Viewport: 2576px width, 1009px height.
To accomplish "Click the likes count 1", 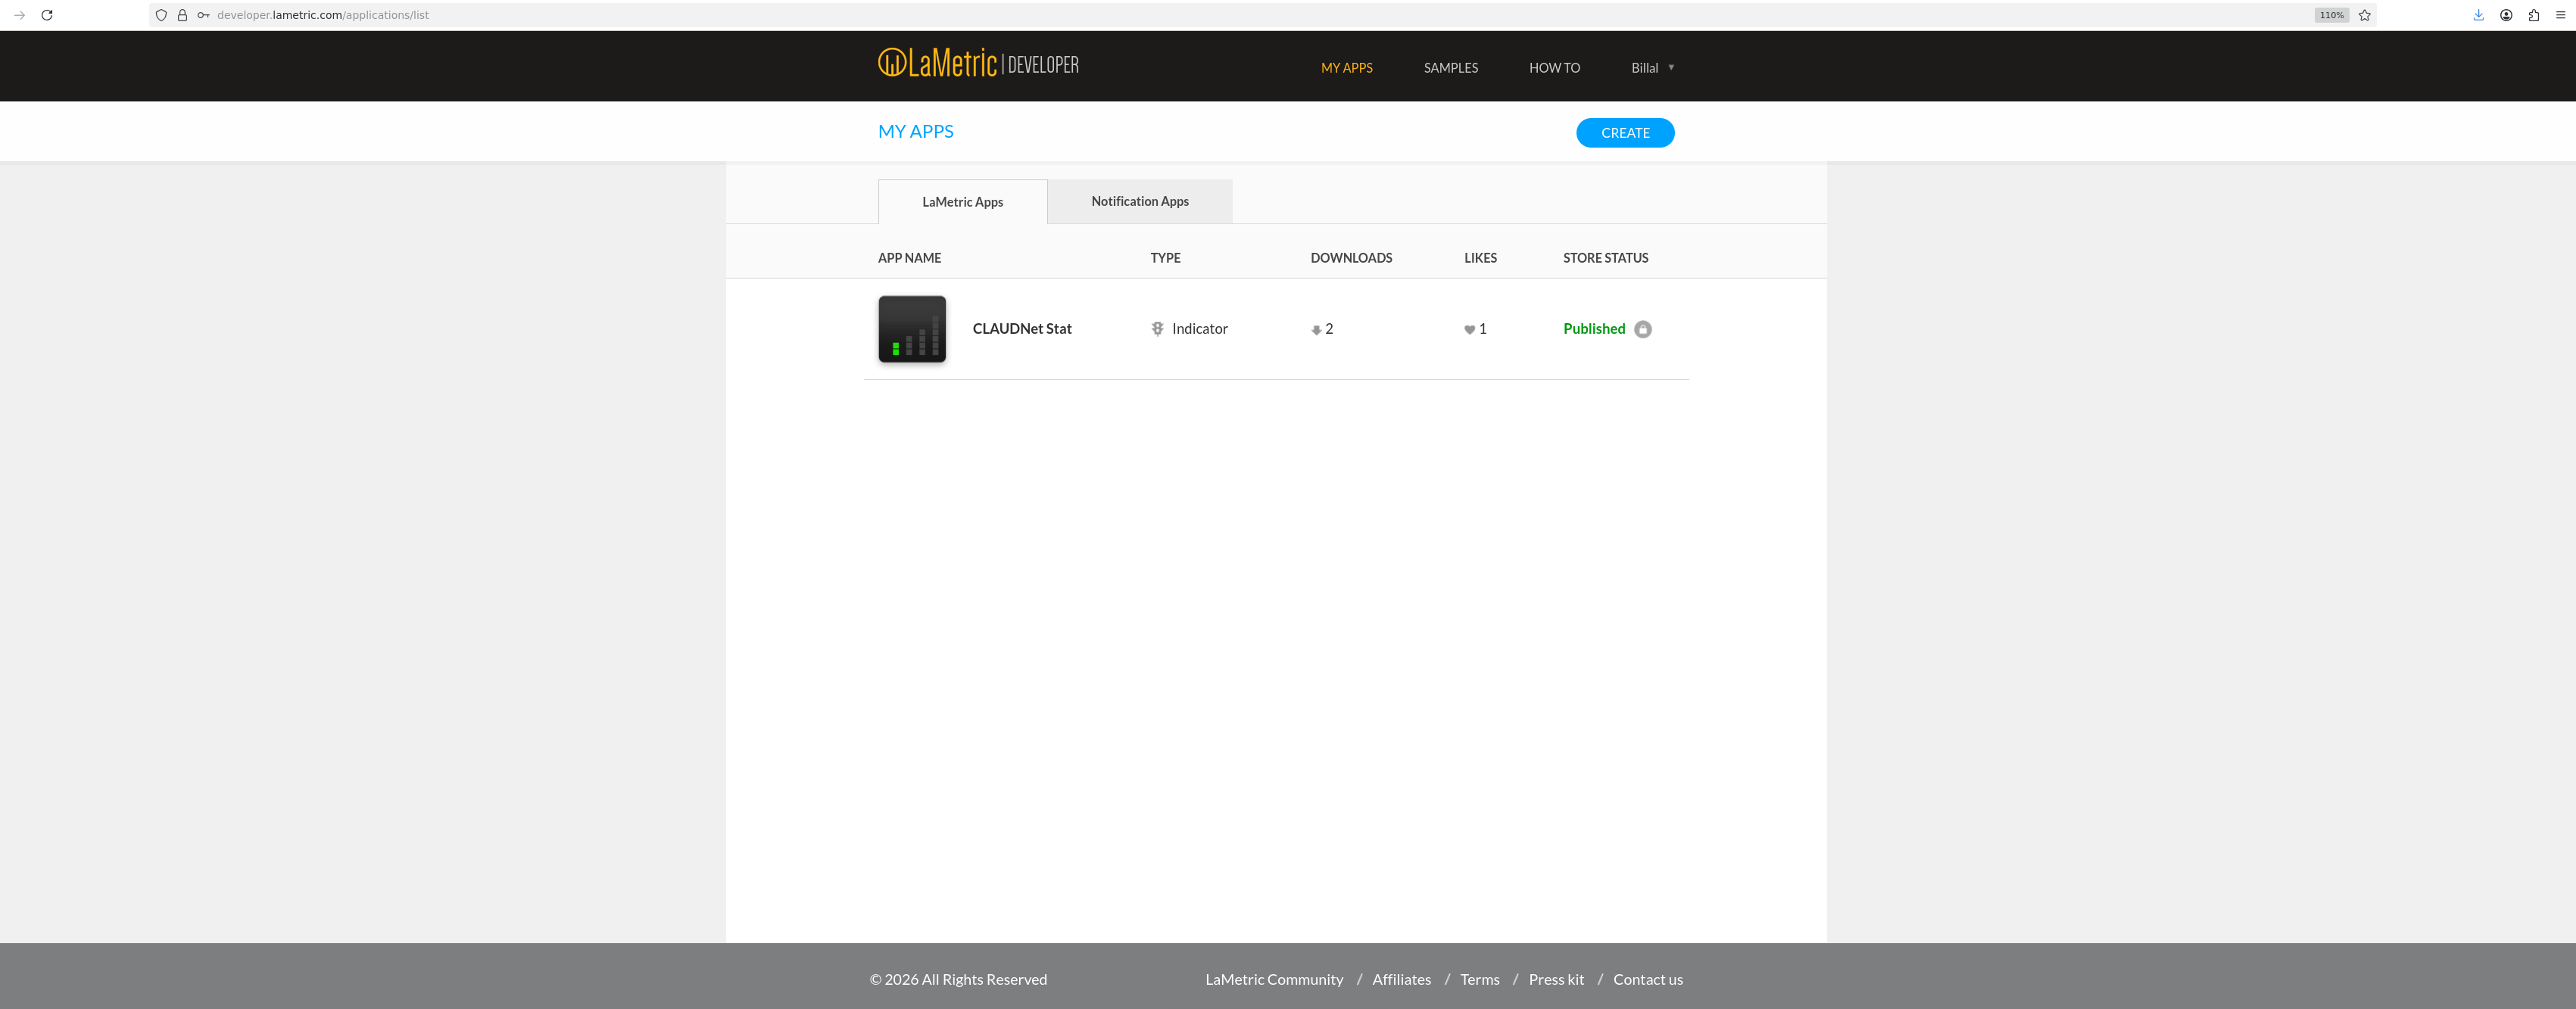I will click(1482, 329).
